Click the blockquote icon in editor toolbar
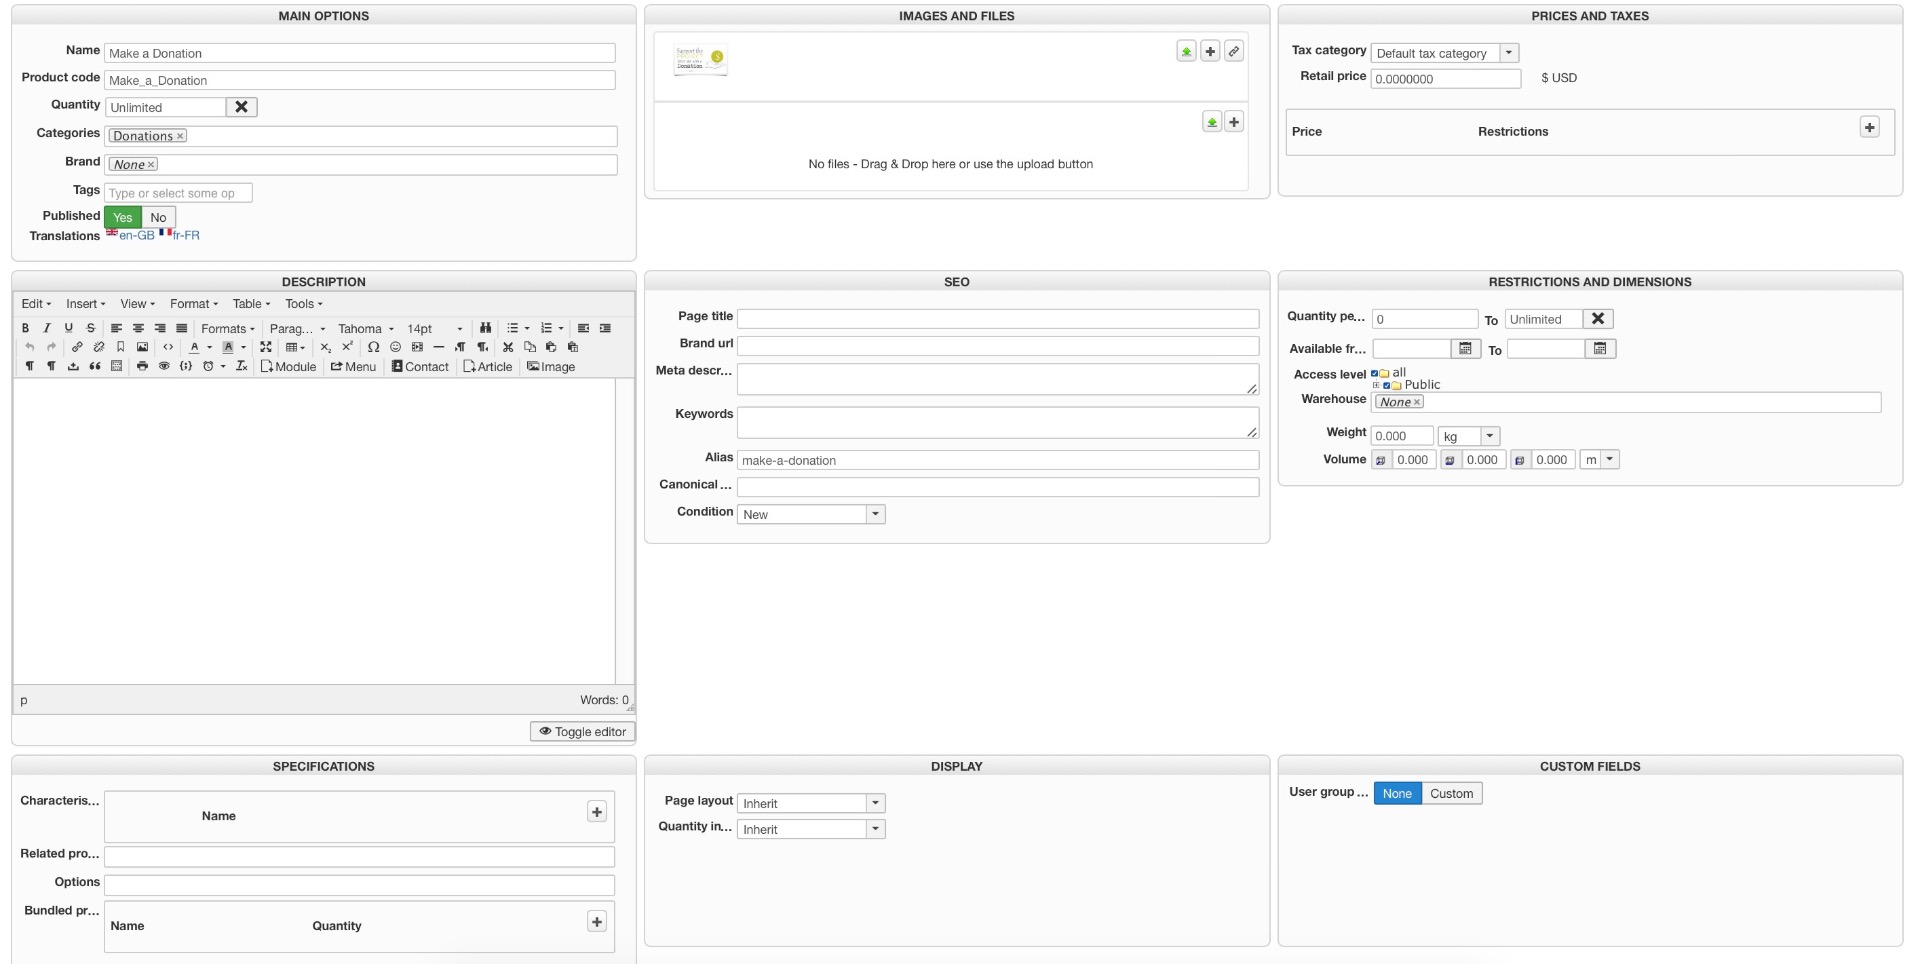1920x964 pixels. [95, 366]
